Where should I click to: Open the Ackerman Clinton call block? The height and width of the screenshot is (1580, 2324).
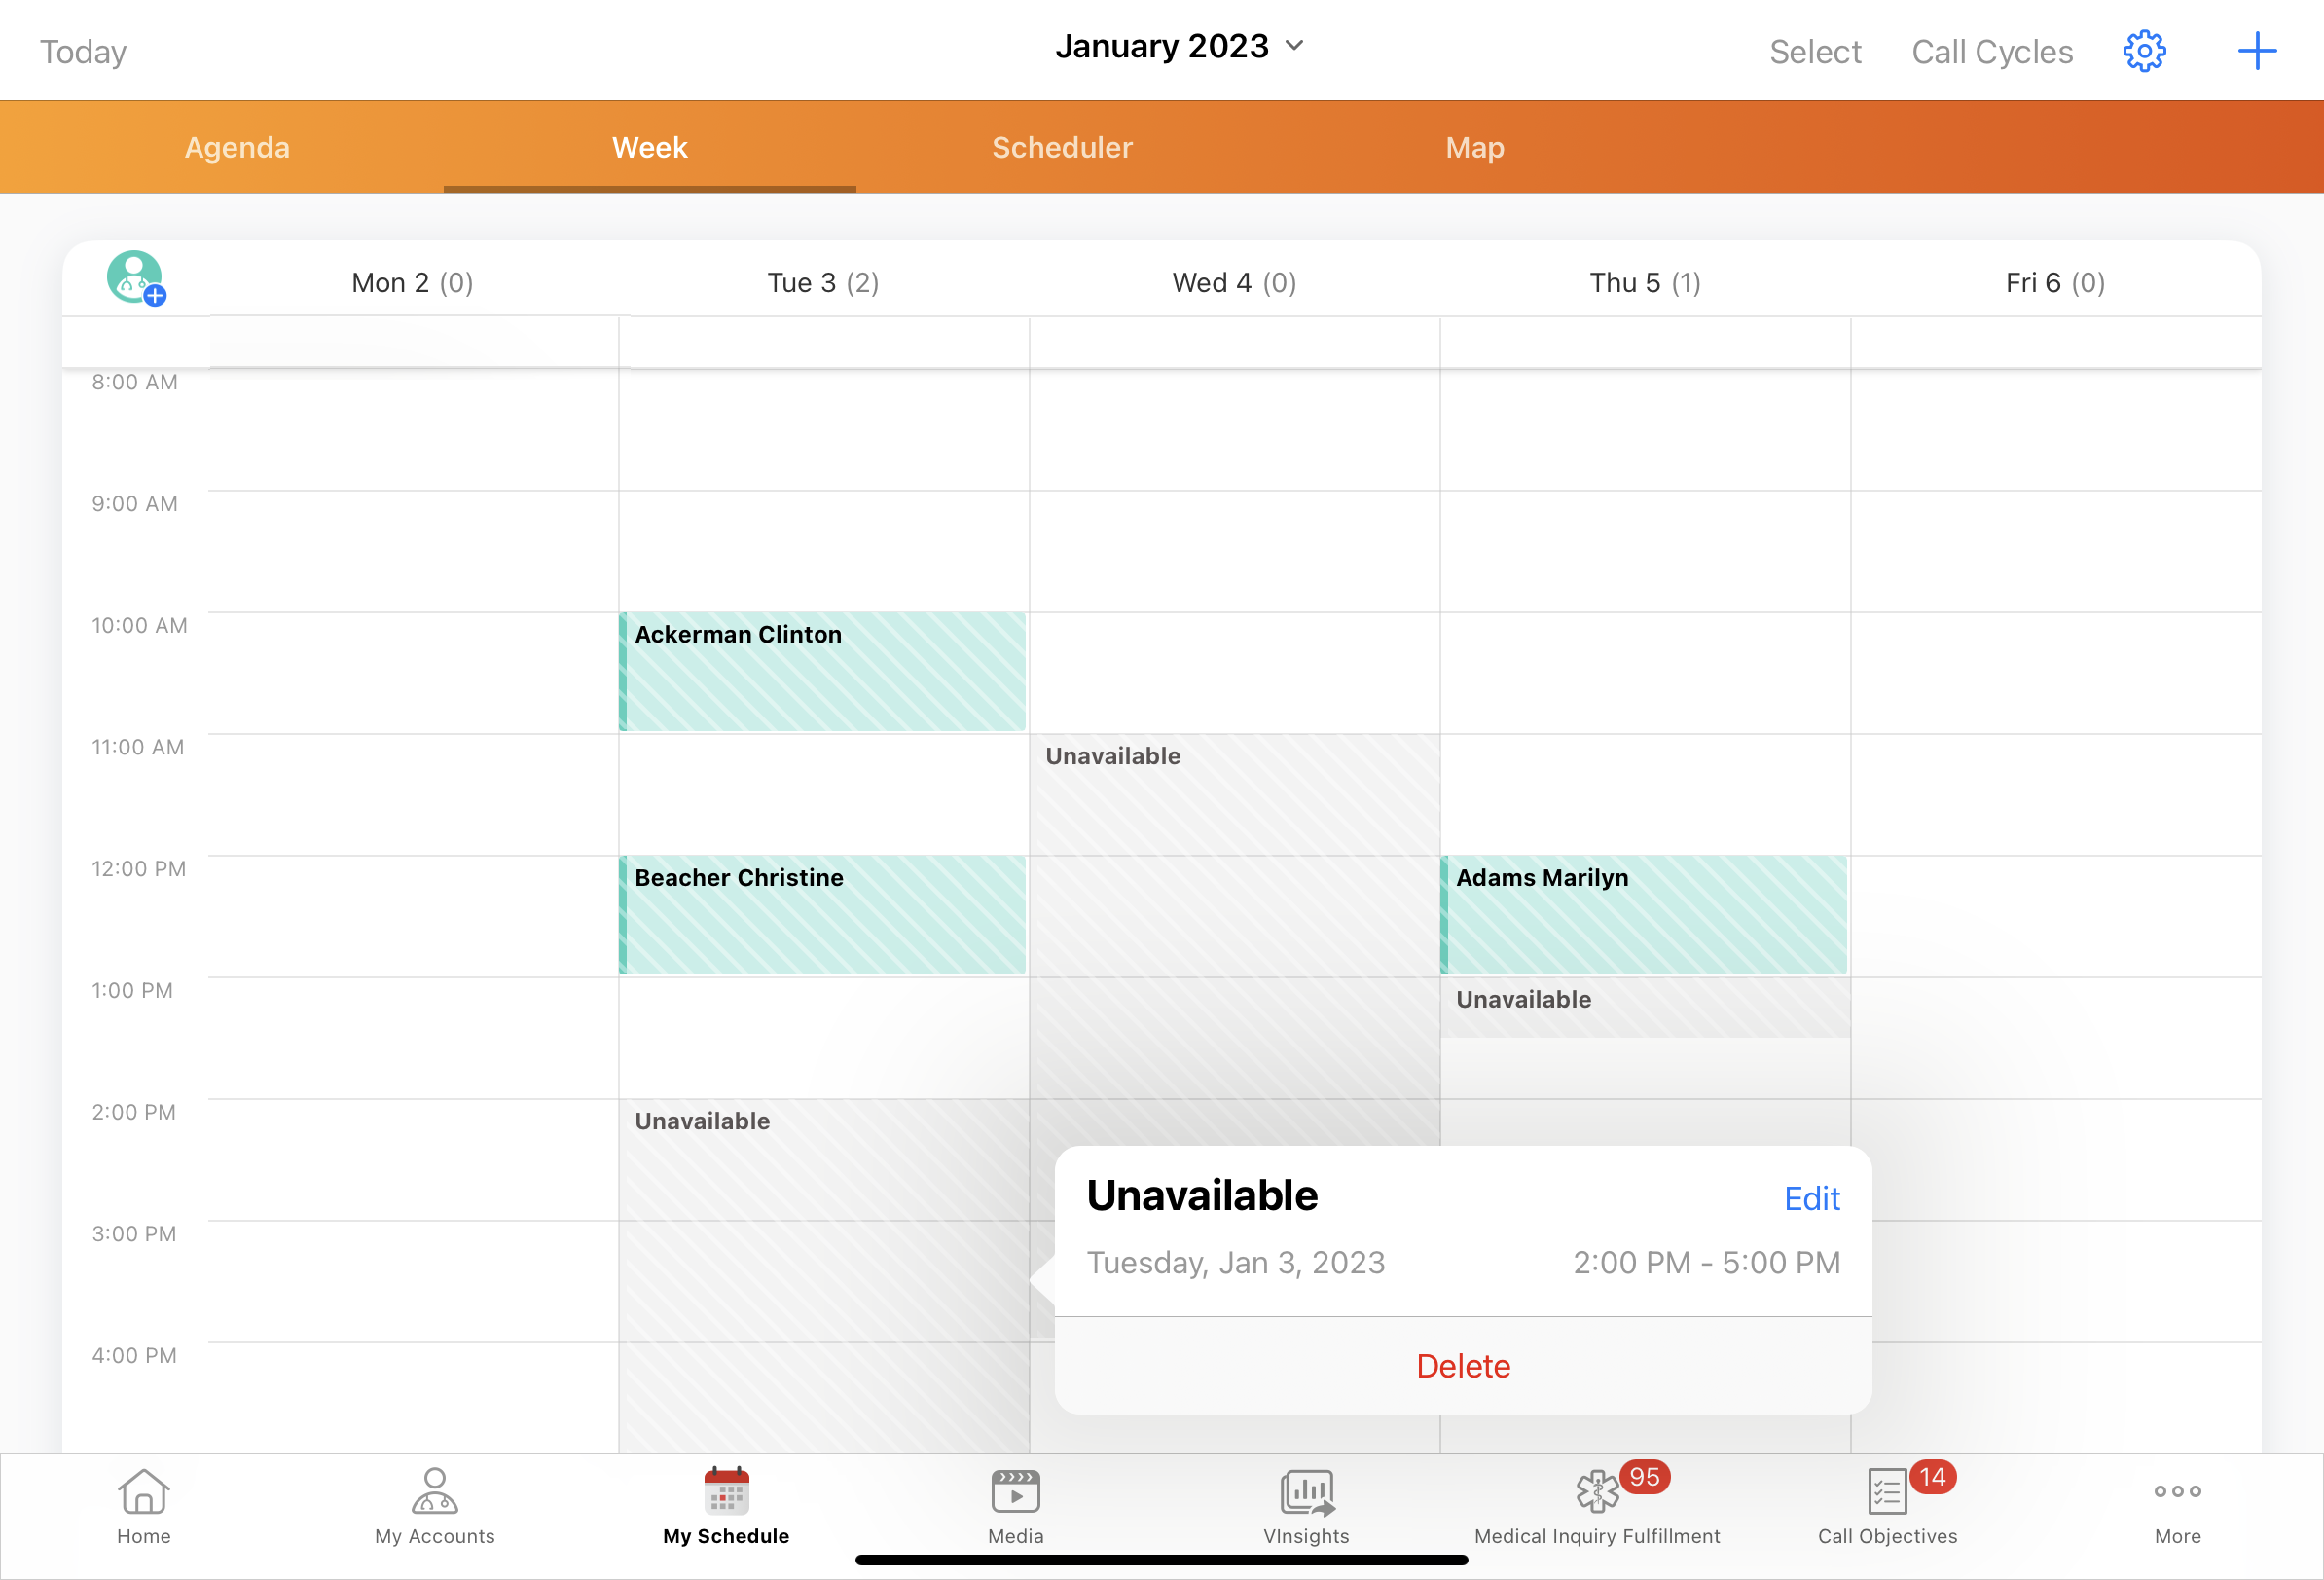822,671
